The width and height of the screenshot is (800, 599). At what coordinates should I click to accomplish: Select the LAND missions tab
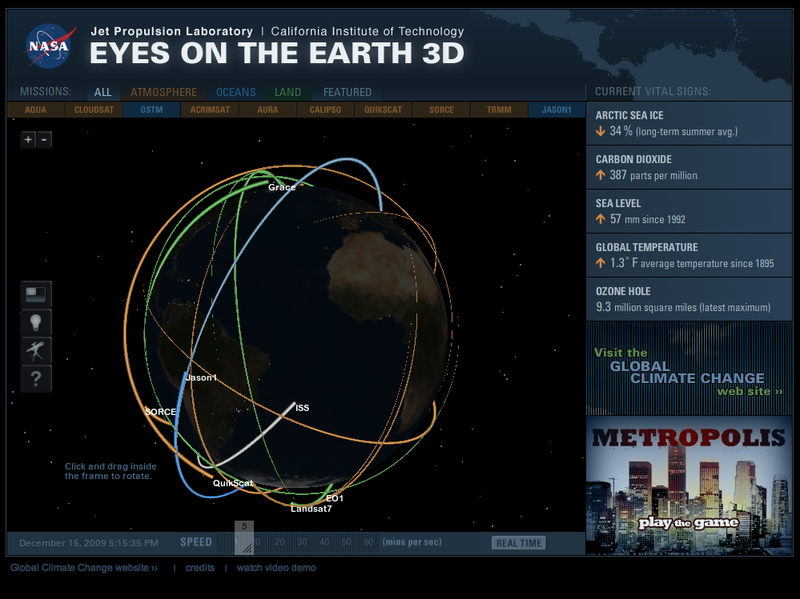[x=288, y=92]
